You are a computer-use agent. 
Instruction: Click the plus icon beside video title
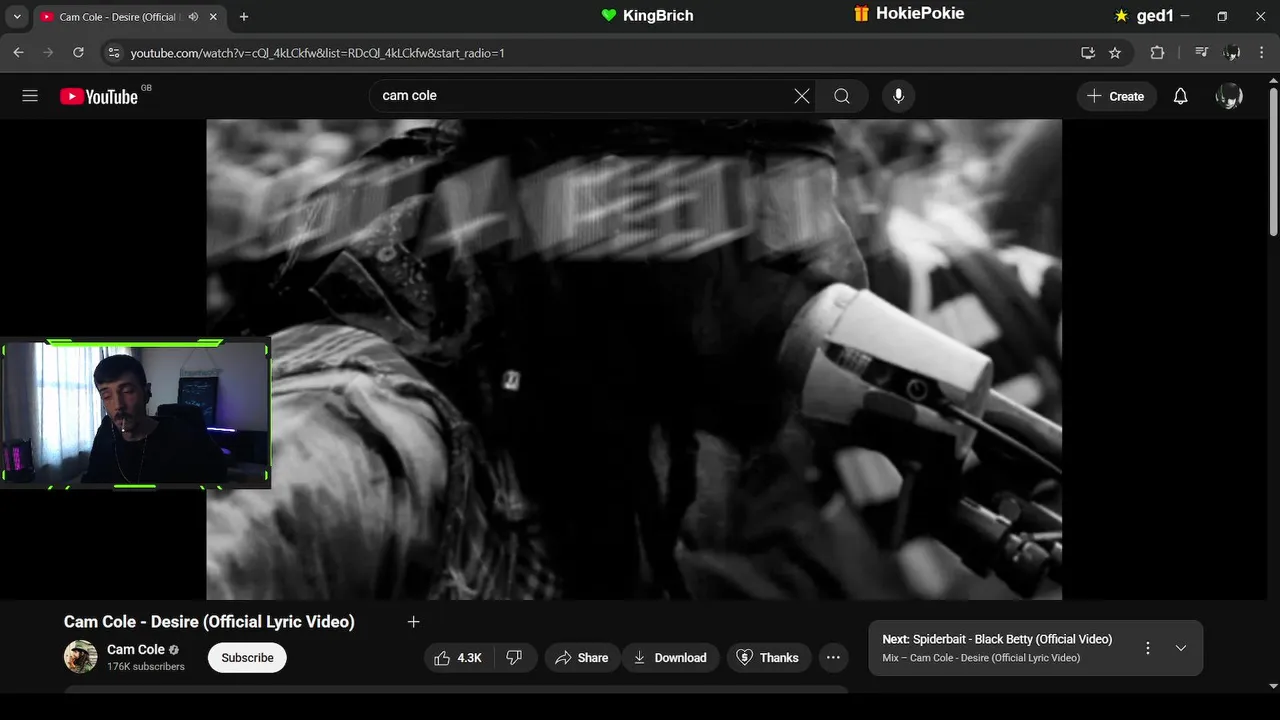(x=413, y=622)
